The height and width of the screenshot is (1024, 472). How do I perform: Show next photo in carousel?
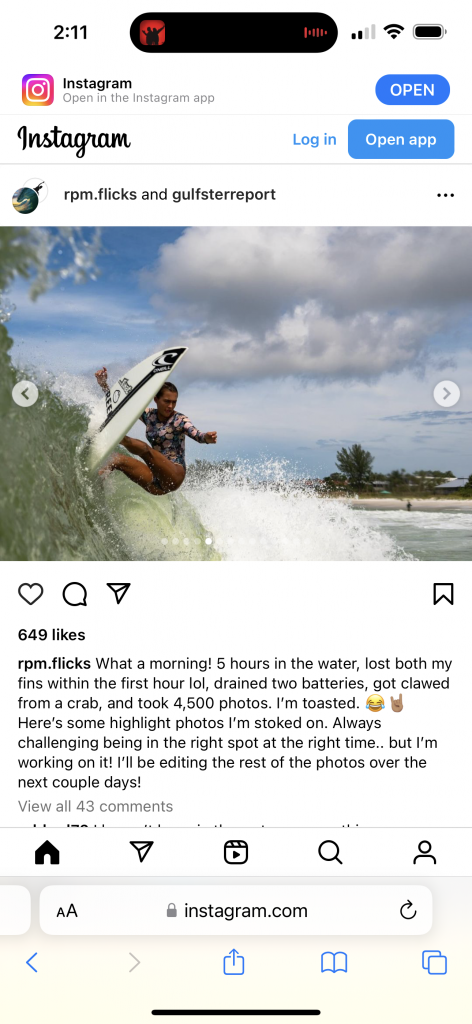pos(447,393)
